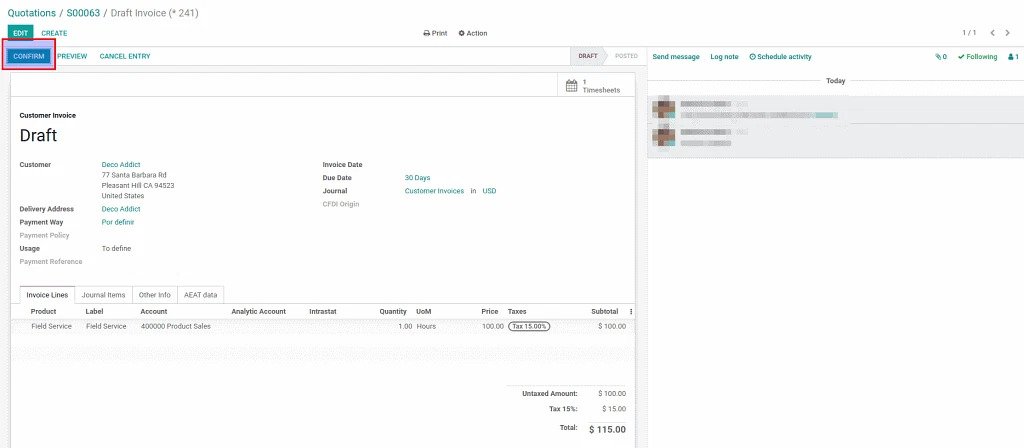The height and width of the screenshot is (448, 1024).
Task: Click Cancel Entry button
Action: click(x=125, y=56)
